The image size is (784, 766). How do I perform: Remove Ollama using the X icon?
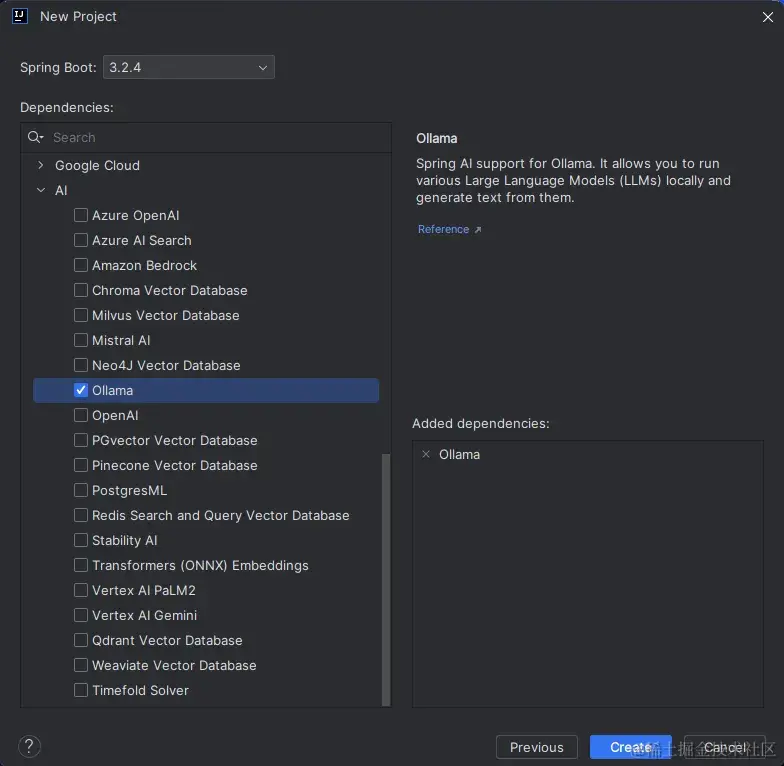(x=426, y=454)
